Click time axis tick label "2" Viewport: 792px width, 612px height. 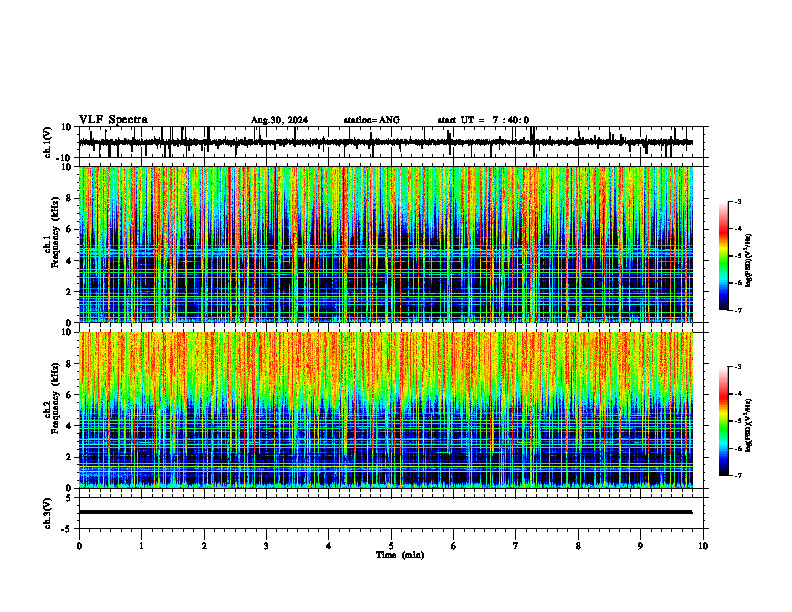(204, 546)
